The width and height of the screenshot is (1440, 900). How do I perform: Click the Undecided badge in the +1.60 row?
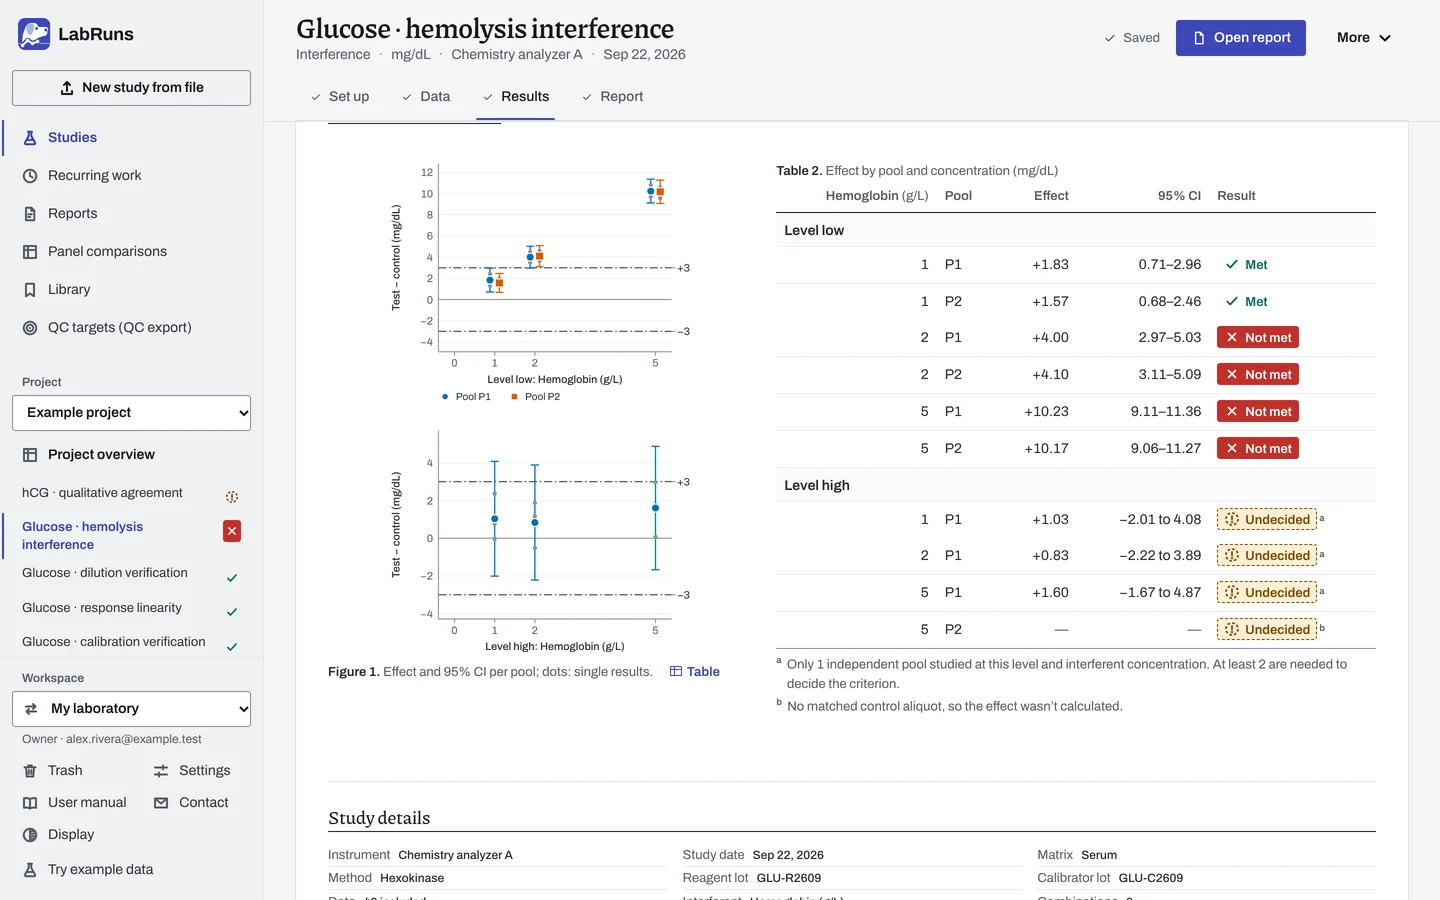[x=1267, y=593]
